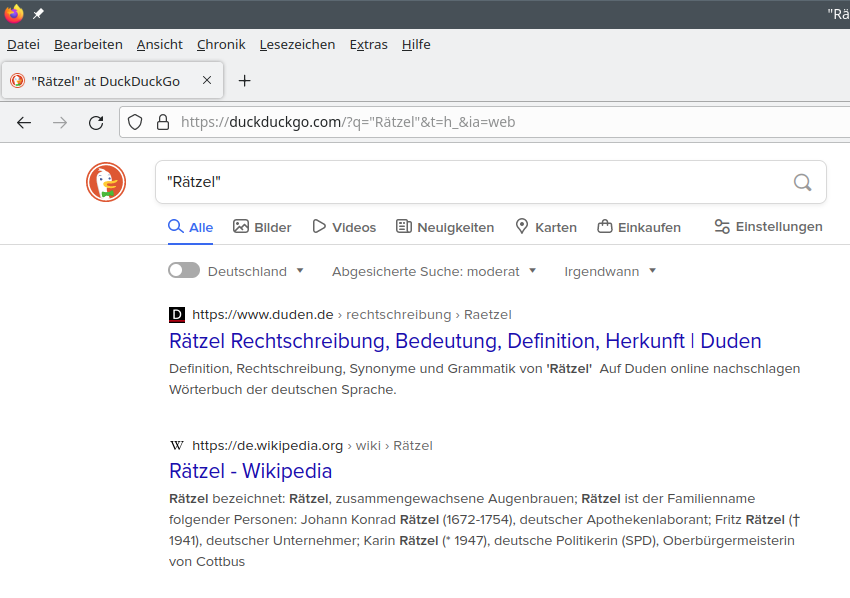The height and width of the screenshot is (598, 850).
Task: Open the Extras menu
Action: point(369,44)
